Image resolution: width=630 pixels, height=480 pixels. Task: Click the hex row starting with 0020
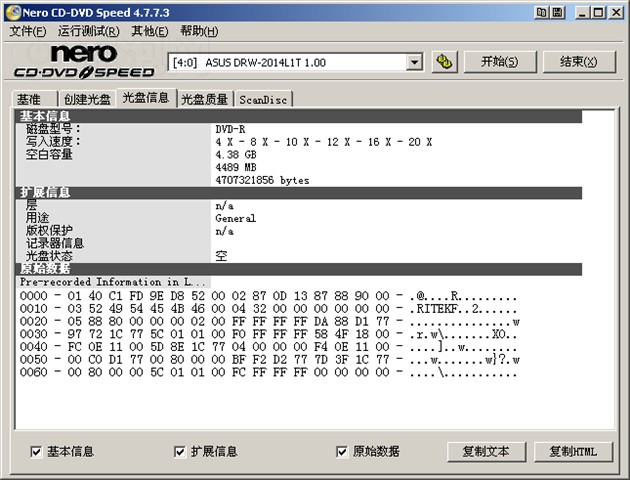click(x=269, y=322)
